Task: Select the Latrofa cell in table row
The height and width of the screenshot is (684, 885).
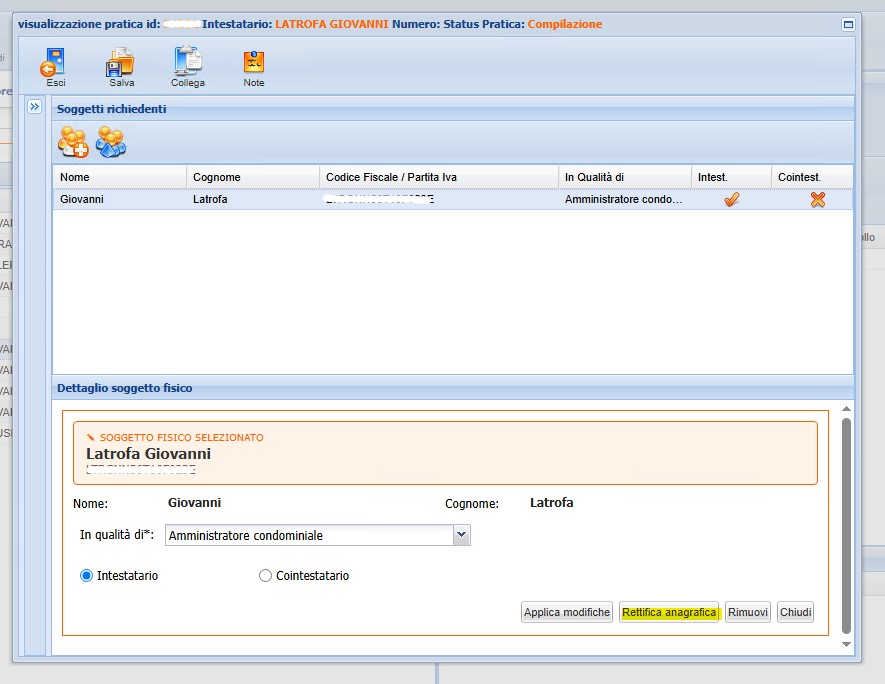Action: (x=253, y=199)
